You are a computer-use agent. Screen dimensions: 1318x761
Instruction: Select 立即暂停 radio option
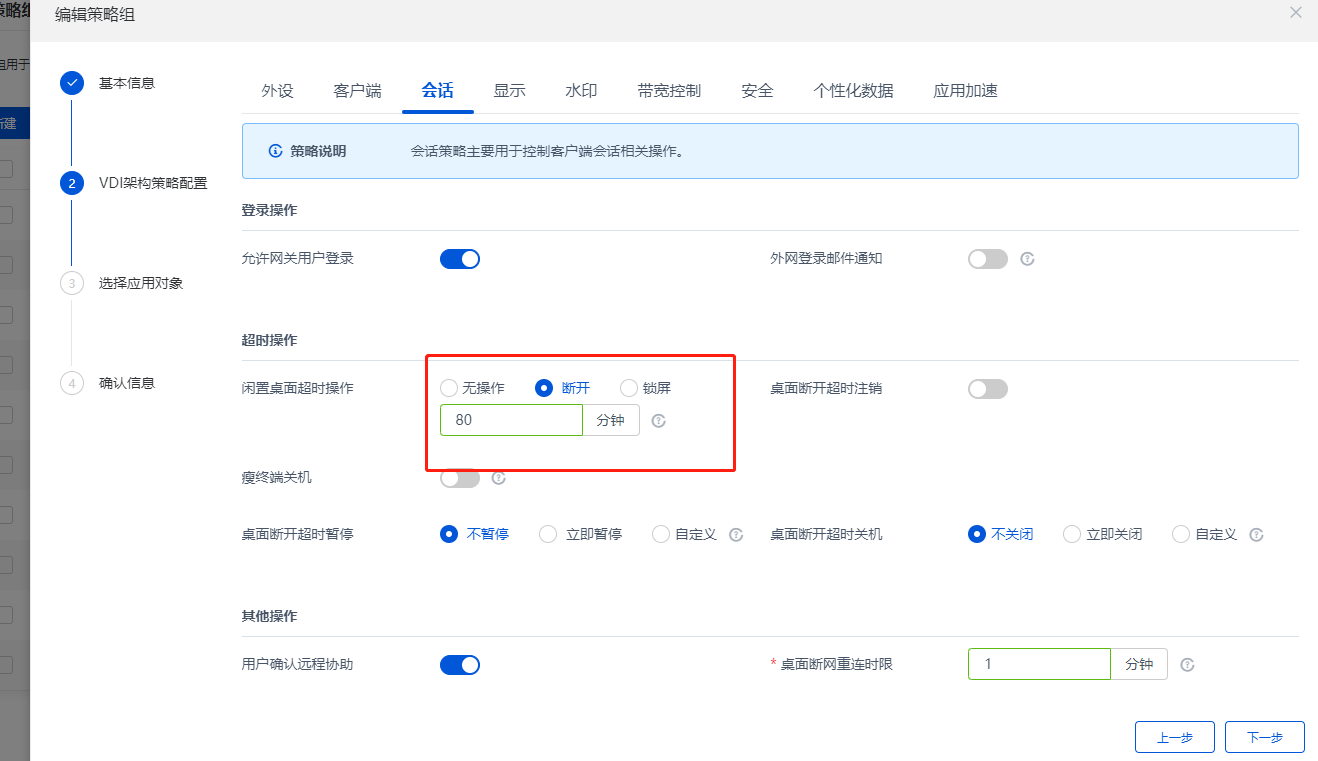click(x=548, y=534)
